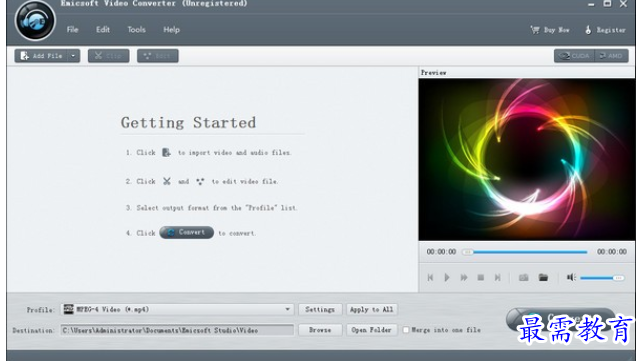Click the effects icon in step 2
The image size is (641, 361).
[x=200, y=182]
